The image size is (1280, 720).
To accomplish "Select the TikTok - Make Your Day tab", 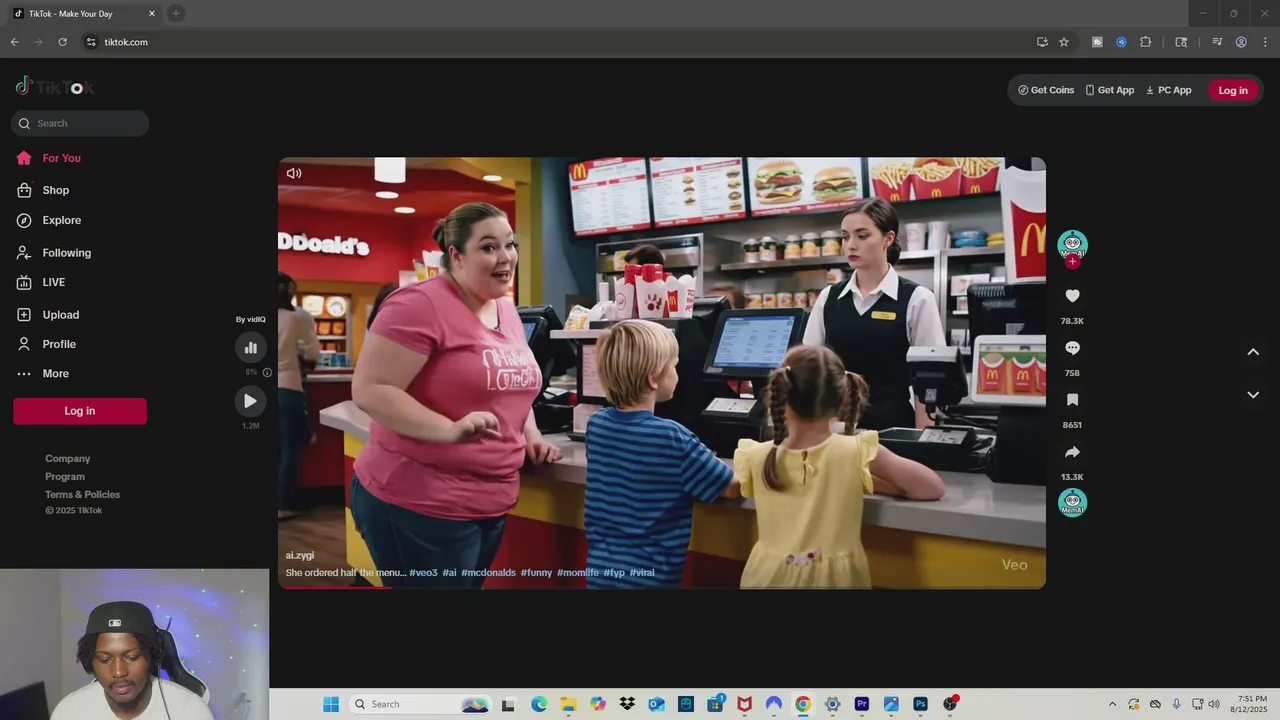I will (x=85, y=14).
